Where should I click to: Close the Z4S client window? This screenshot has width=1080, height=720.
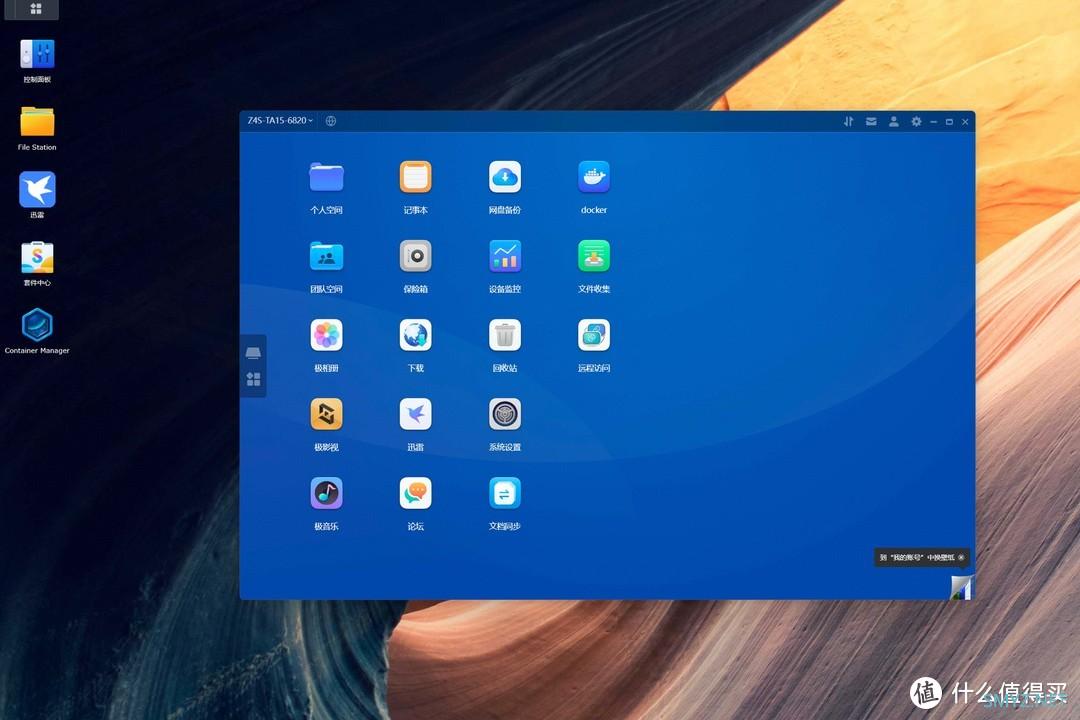pos(965,122)
